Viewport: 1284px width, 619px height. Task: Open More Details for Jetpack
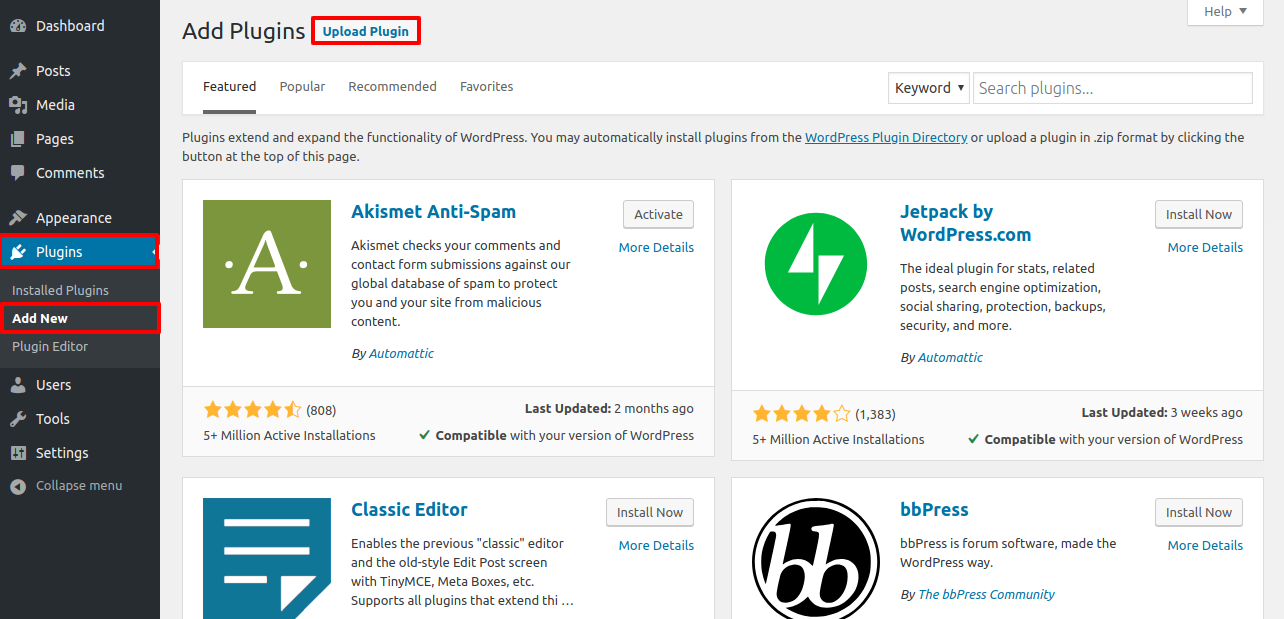1205,247
